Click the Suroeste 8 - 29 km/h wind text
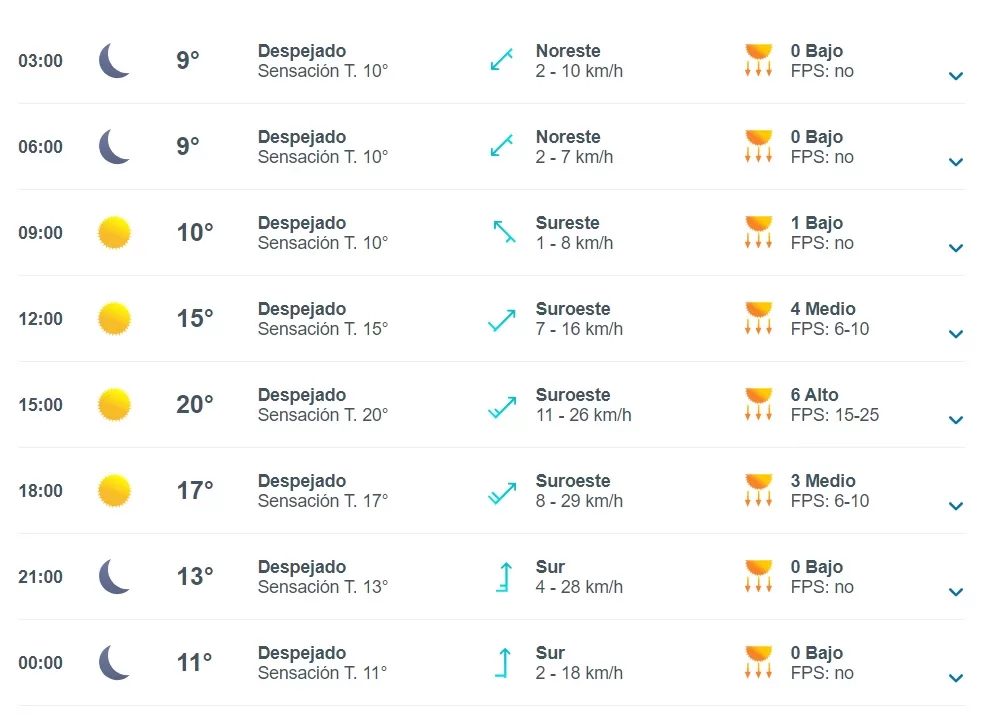The height and width of the screenshot is (720, 982). [x=579, y=491]
